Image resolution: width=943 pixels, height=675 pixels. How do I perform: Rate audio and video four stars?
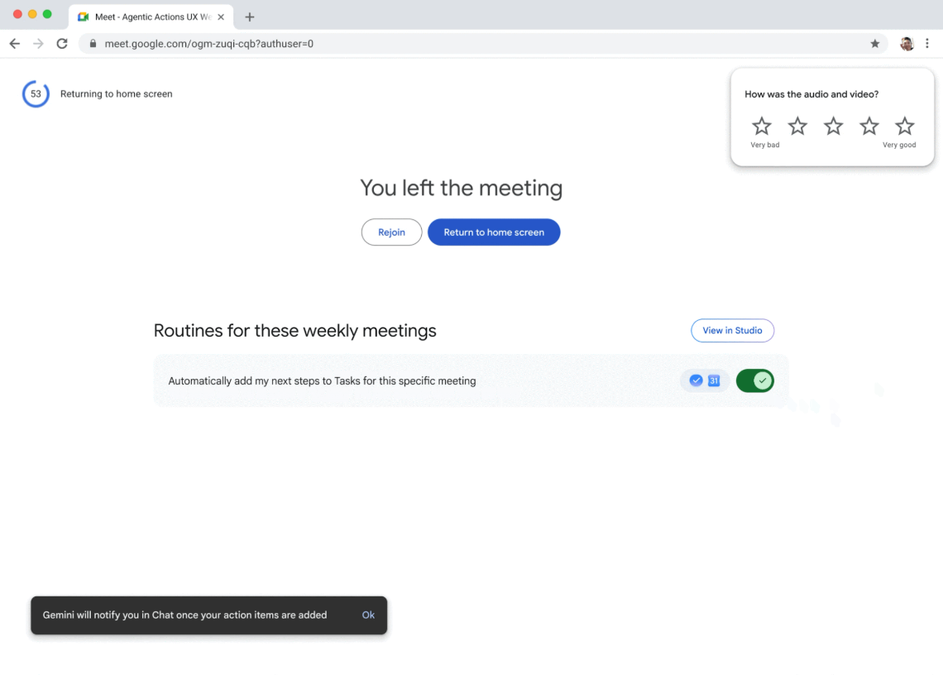[x=869, y=126]
